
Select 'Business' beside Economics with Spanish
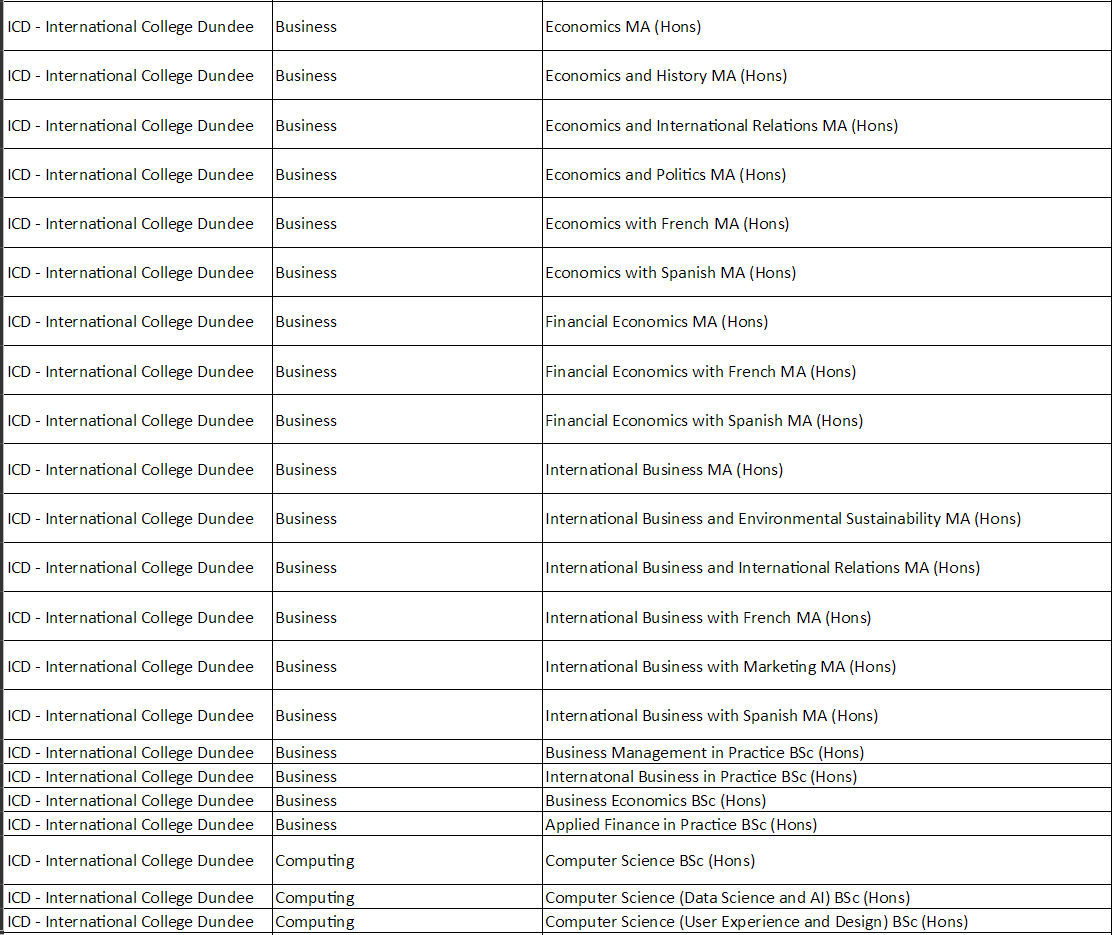(x=306, y=272)
